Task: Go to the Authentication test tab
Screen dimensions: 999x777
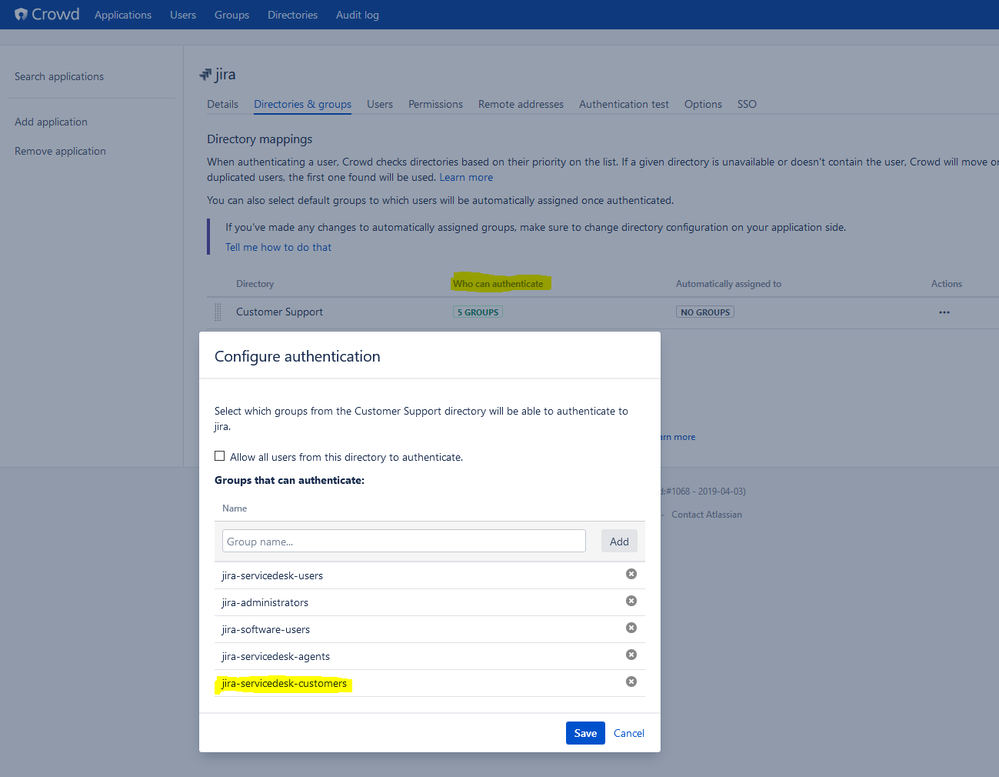Action: pyautogui.click(x=624, y=104)
